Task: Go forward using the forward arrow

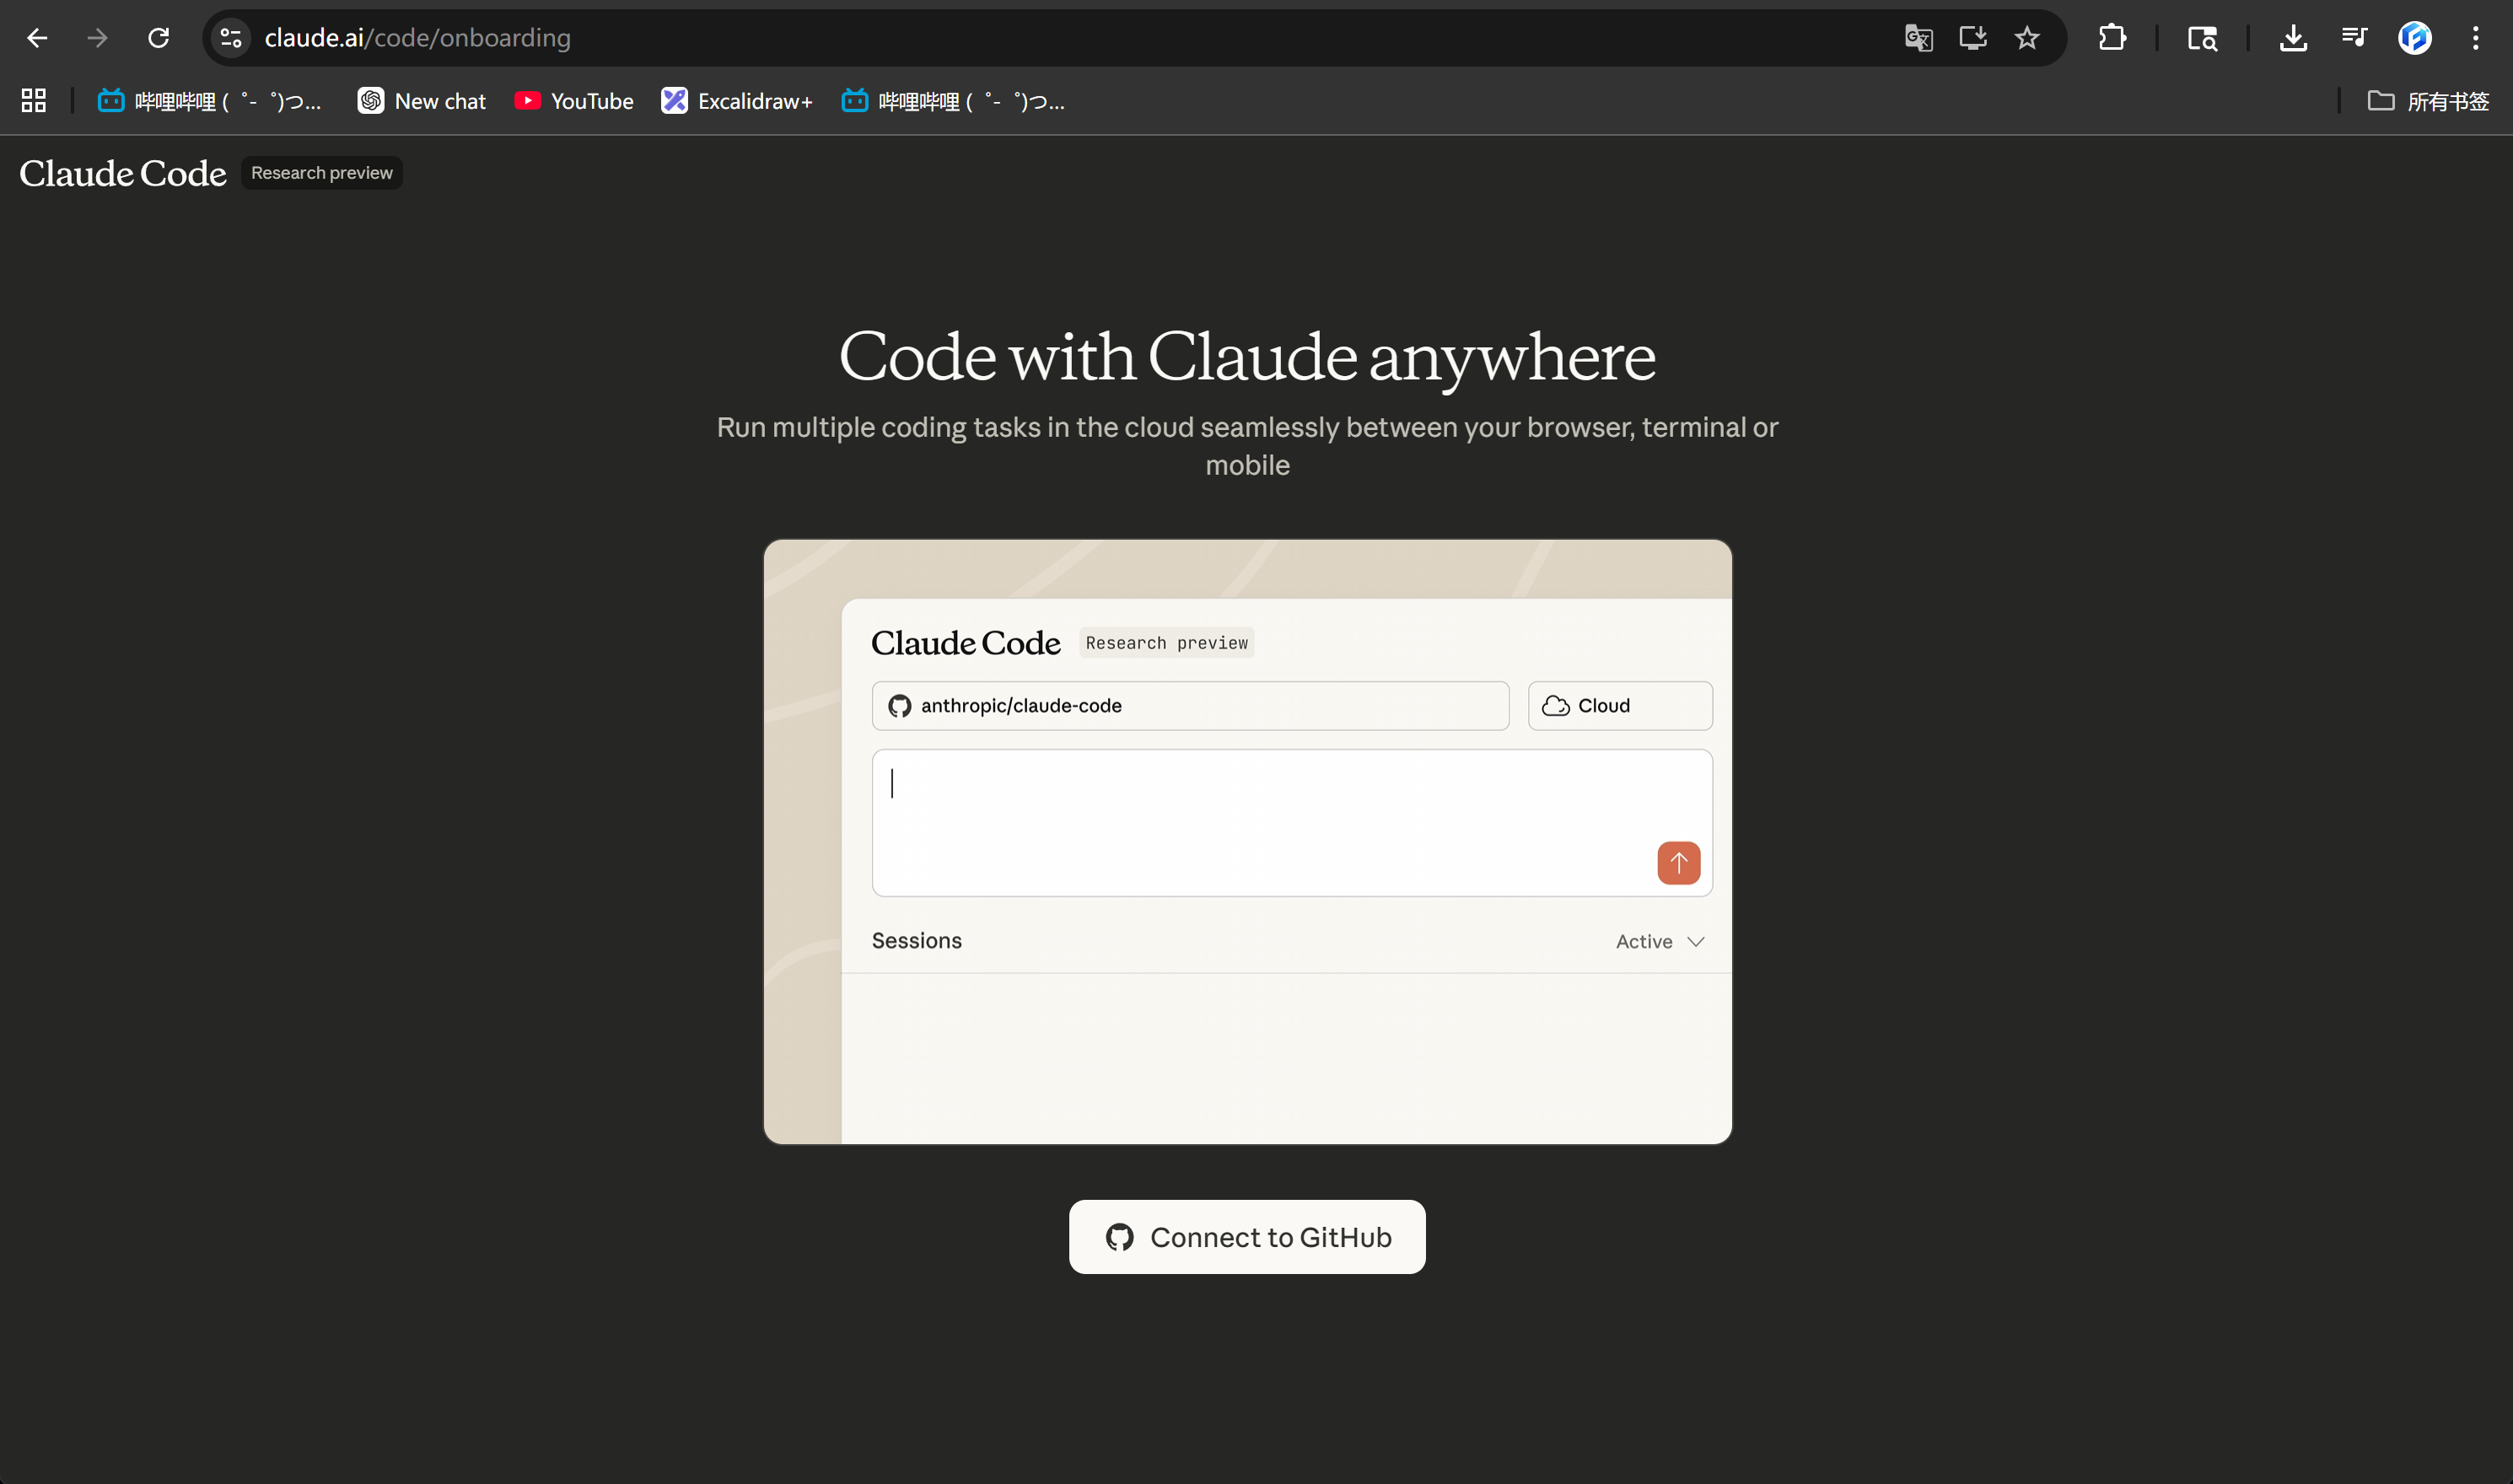Action: pyautogui.click(x=97, y=38)
